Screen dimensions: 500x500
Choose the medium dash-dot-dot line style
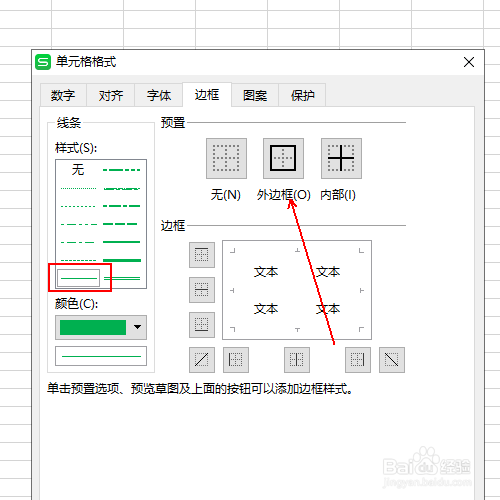(x=122, y=170)
